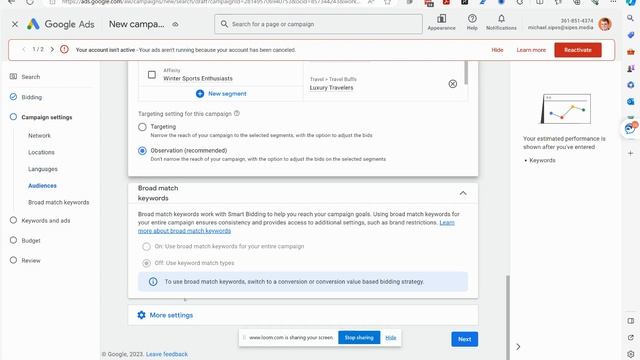Select On: Use broad match keywords radio
The width and height of the screenshot is (640, 360).
146,247
